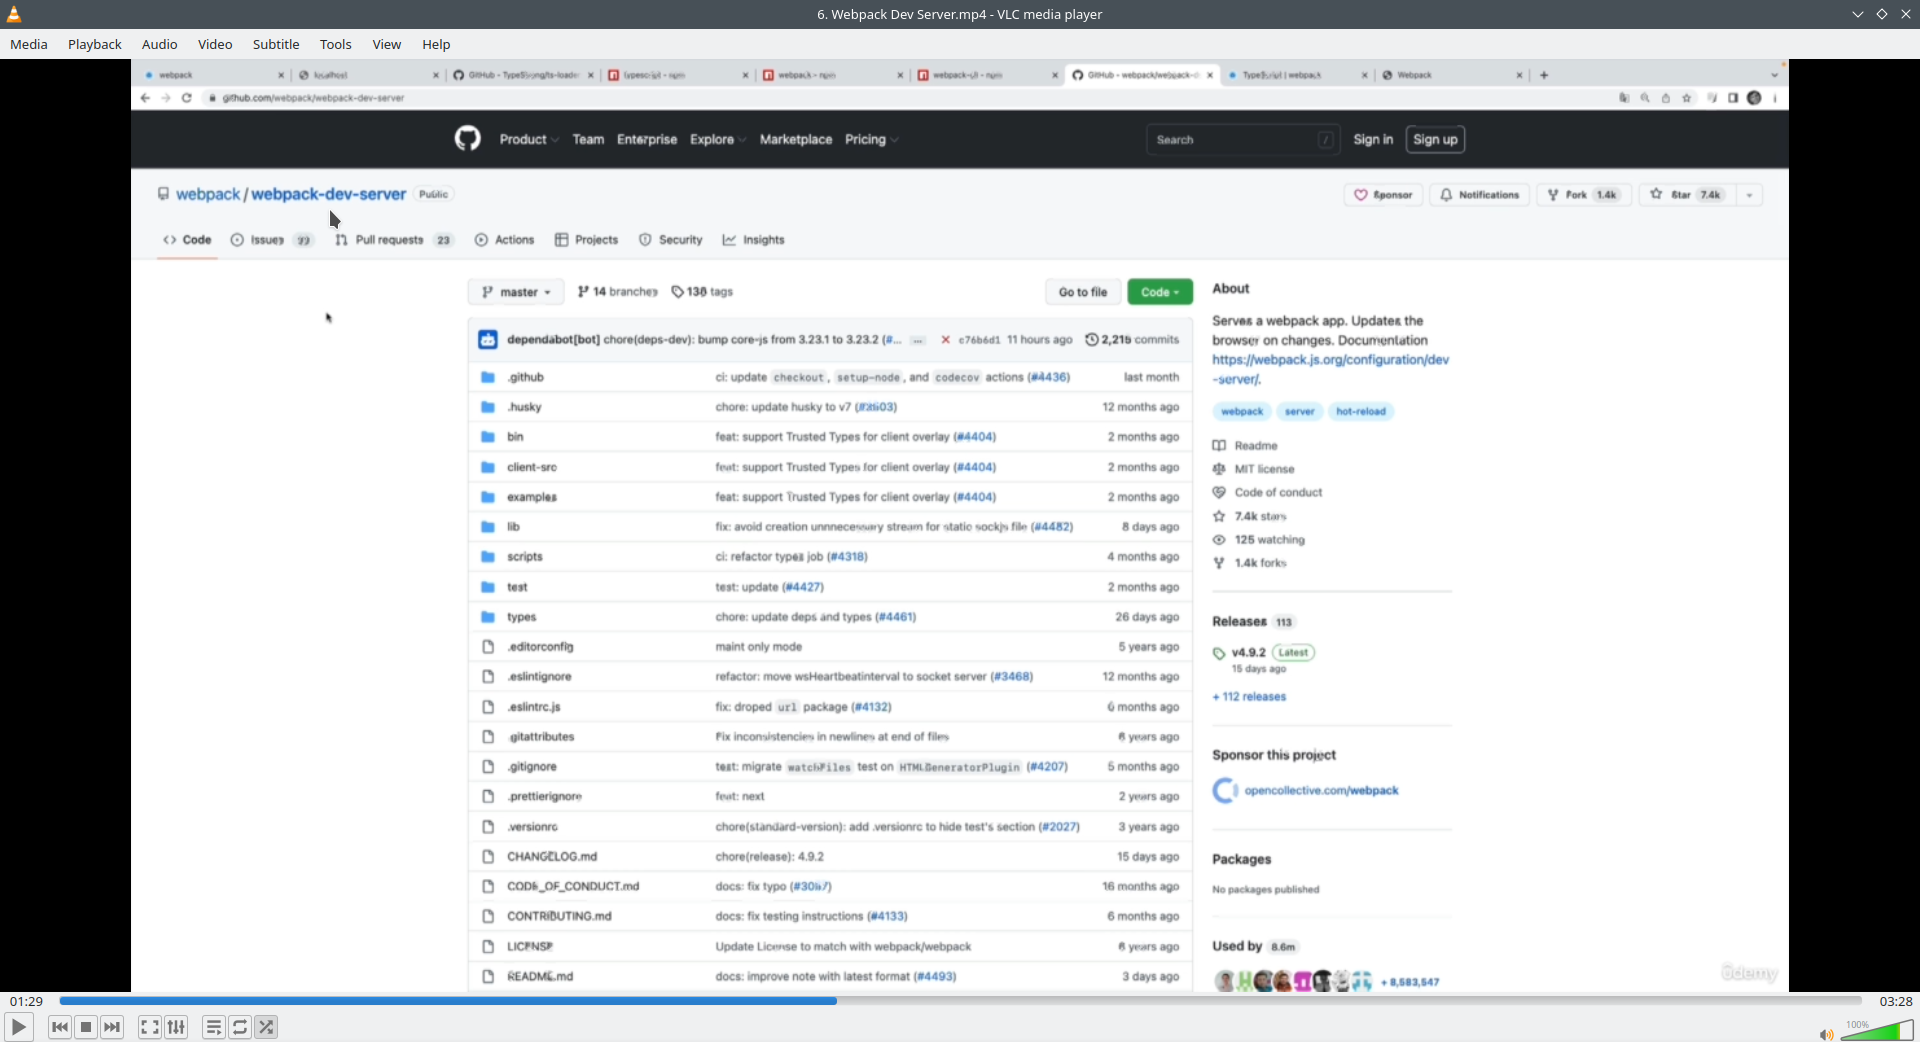The image size is (1920, 1042).
Task: Toggle loop playback mode
Action: [240, 1027]
